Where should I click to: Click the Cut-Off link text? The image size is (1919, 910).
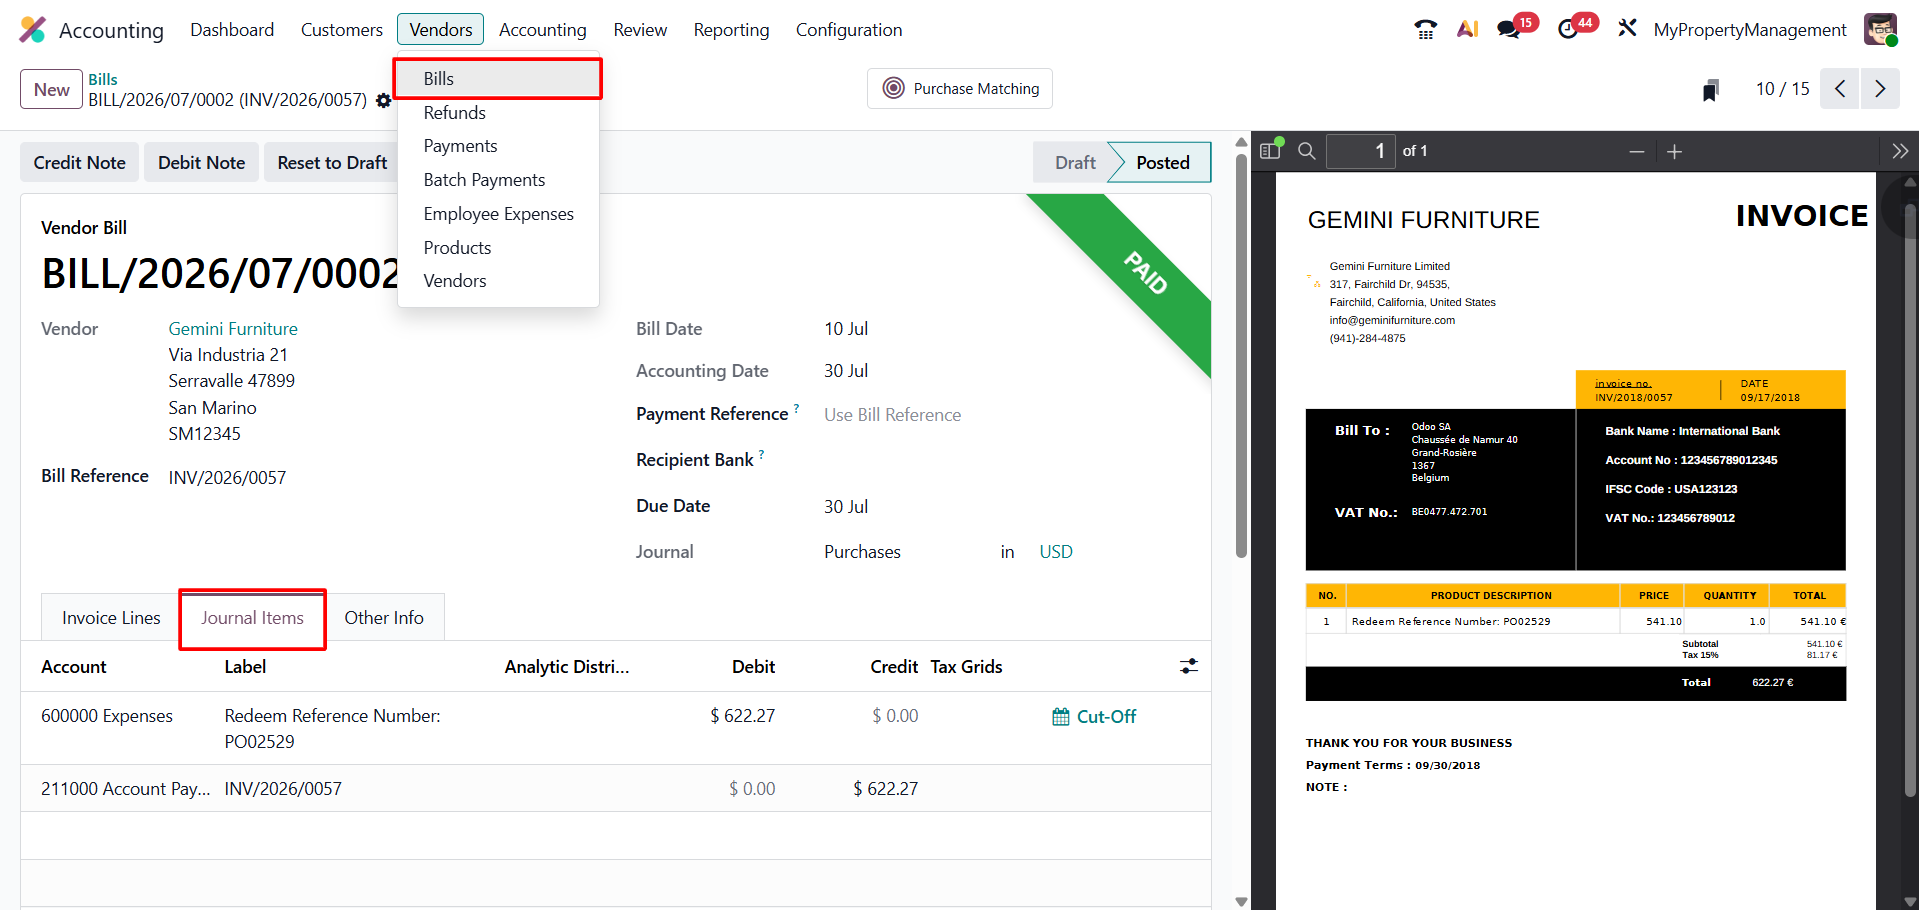(x=1106, y=717)
